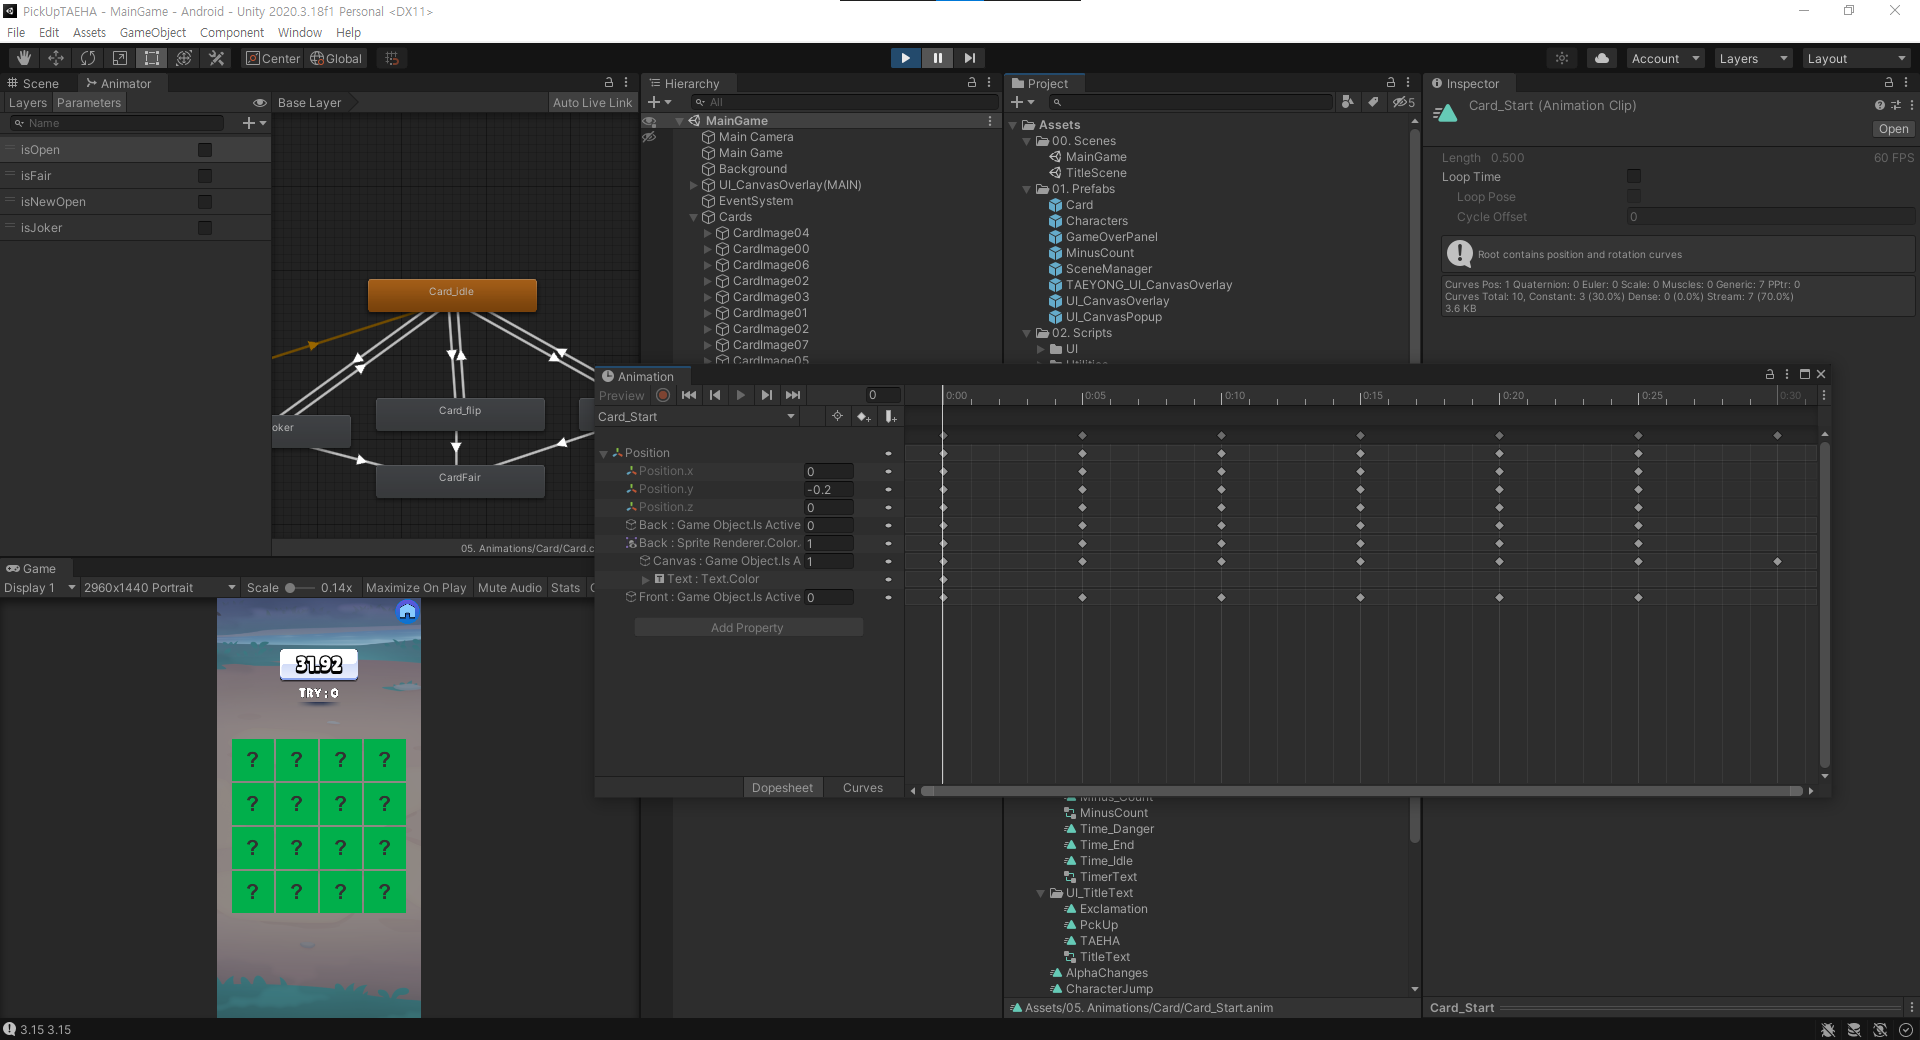
Task: Select the Move tool
Action: pos(56,58)
